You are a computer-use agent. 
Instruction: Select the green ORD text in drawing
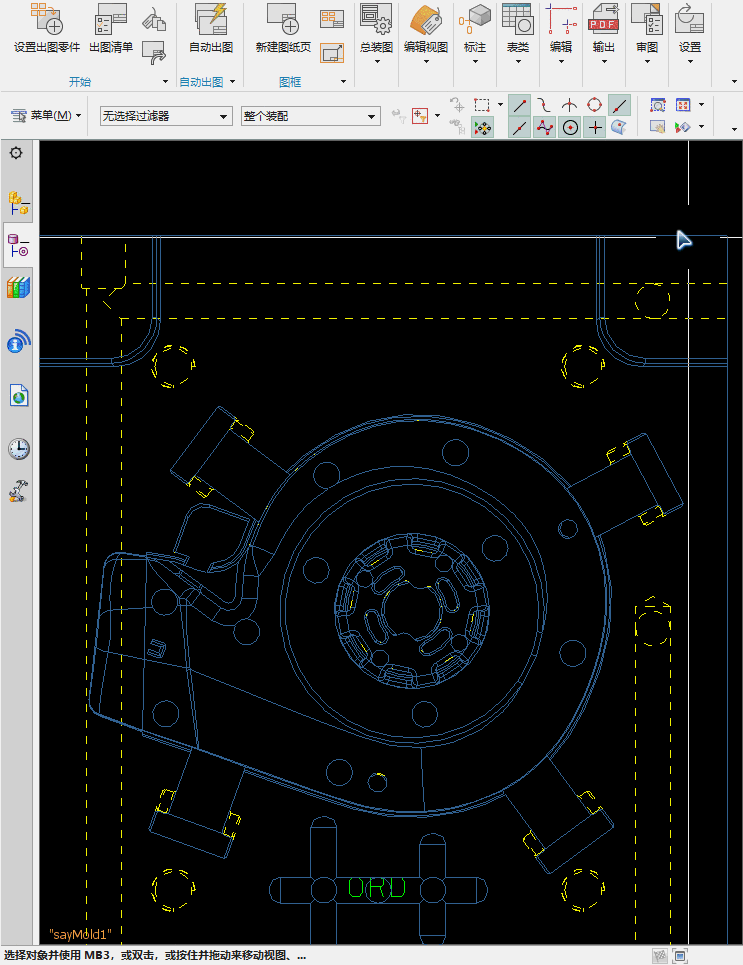coord(377,887)
